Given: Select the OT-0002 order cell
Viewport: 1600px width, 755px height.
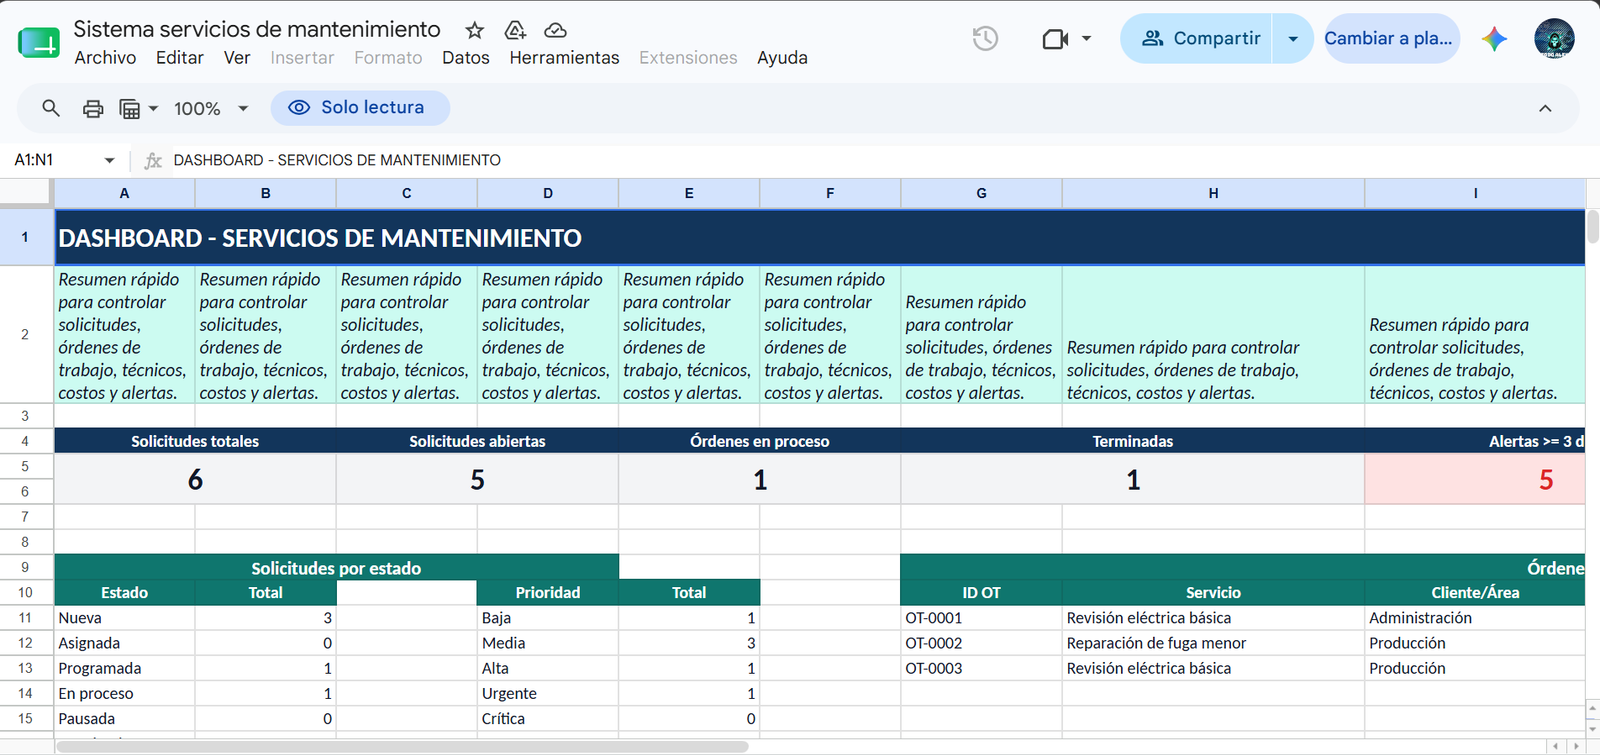Looking at the screenshot, I should [981, 643].
